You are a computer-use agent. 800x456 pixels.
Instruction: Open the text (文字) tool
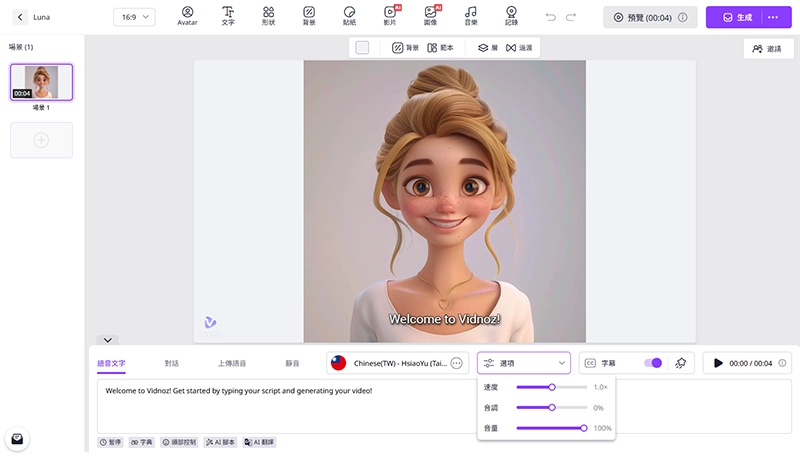[228, 16]
